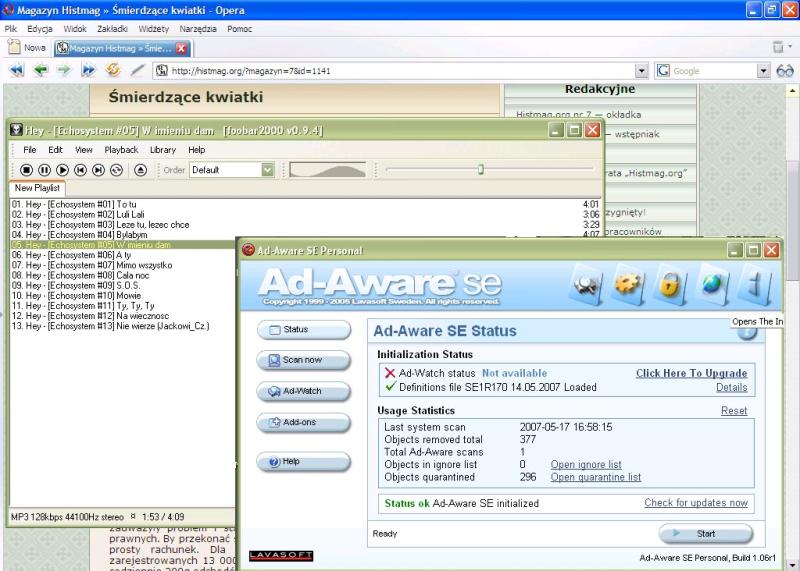Open the Help menu in foobar2000
Viewport: 800px width, 571px height.
196,150
